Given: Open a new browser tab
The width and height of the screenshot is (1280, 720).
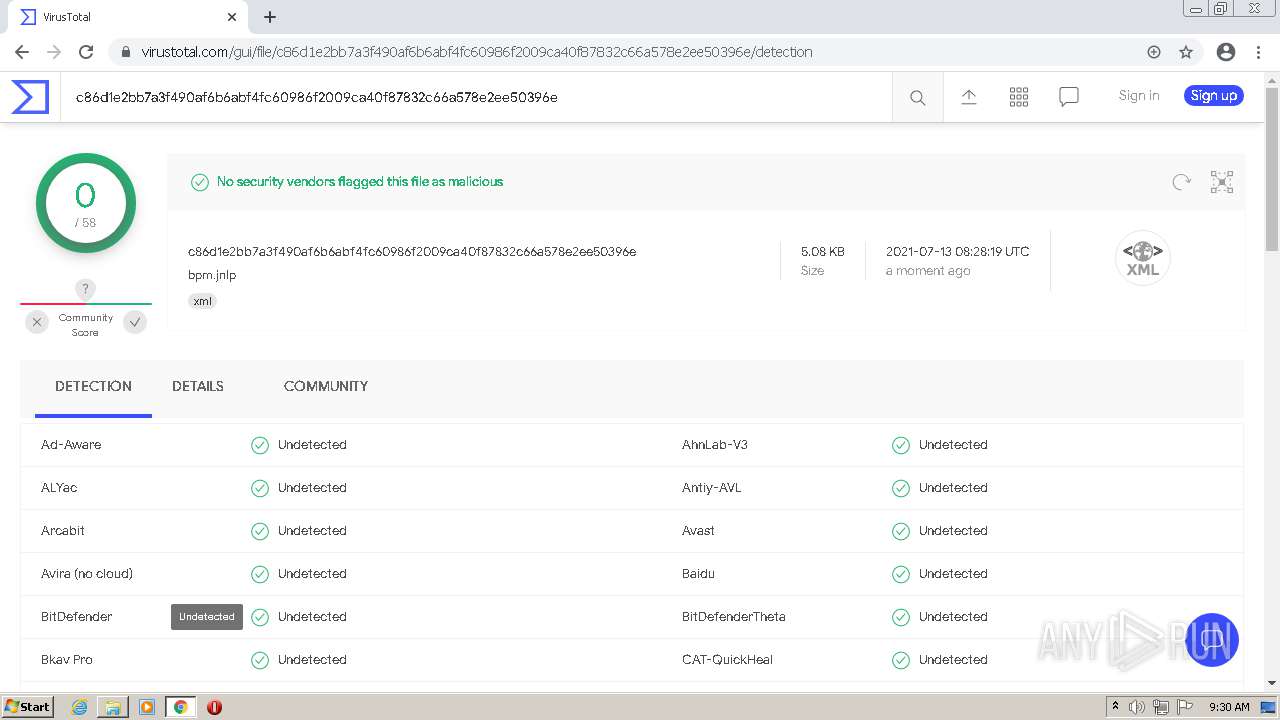Looking at the screenshot, I should tap(270, 17).
